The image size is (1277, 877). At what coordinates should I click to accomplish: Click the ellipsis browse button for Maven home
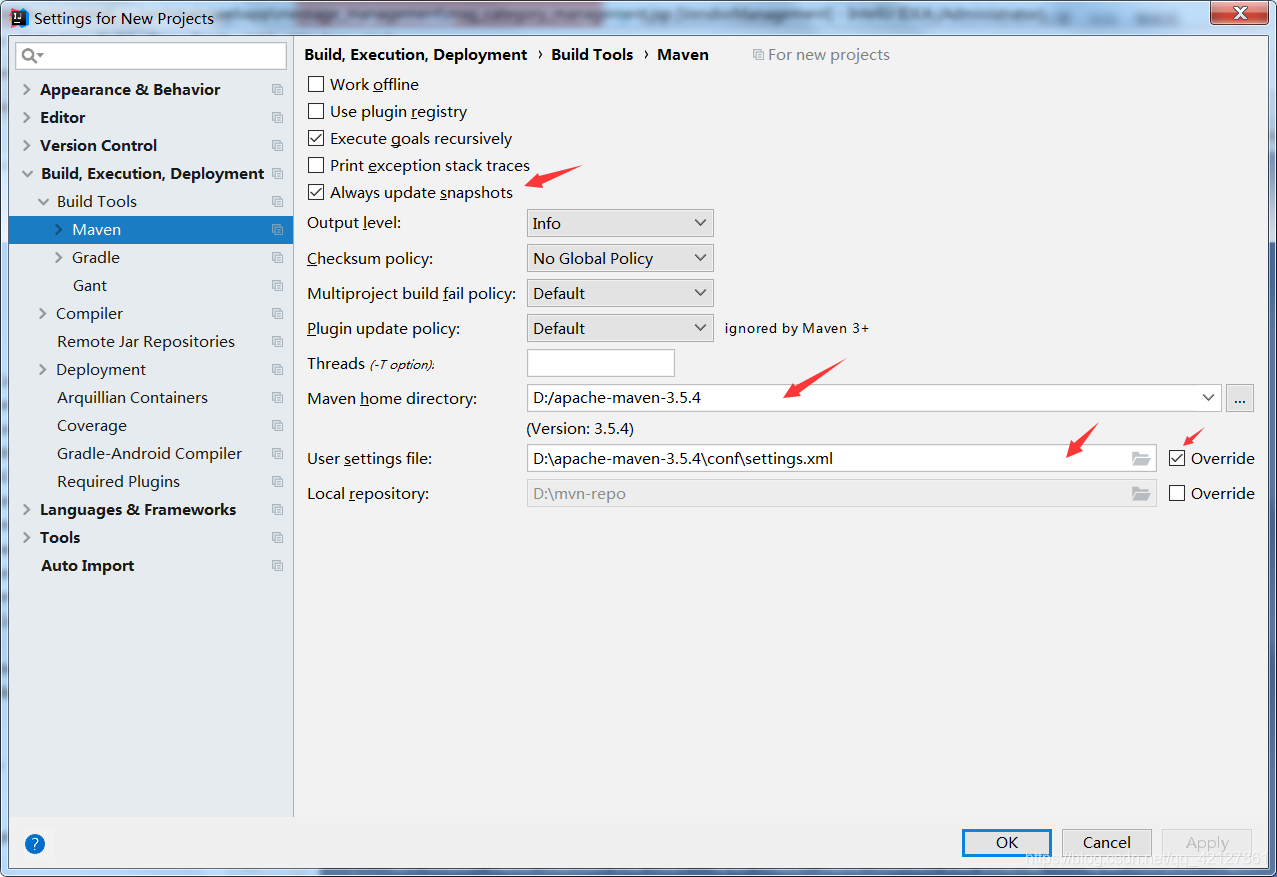(1240, 398)
